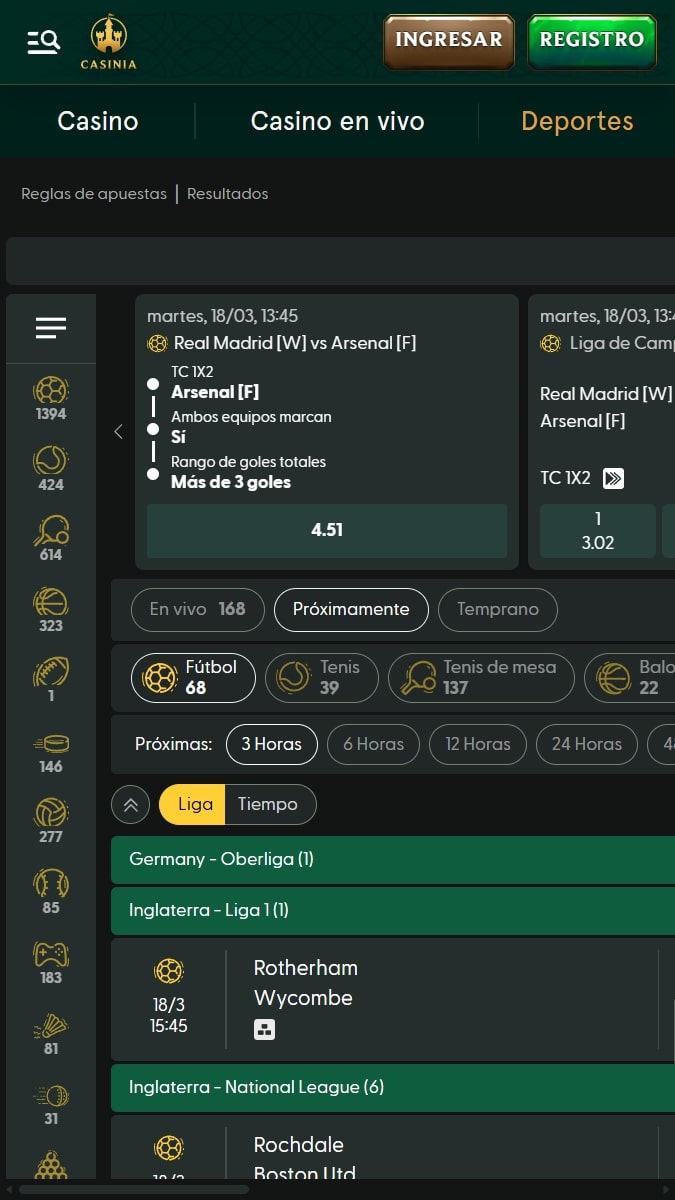Click the statistics icon under Rotherham Wycombe
The height and width of the screenshot is (1200, 675).
pos(264,1029)
